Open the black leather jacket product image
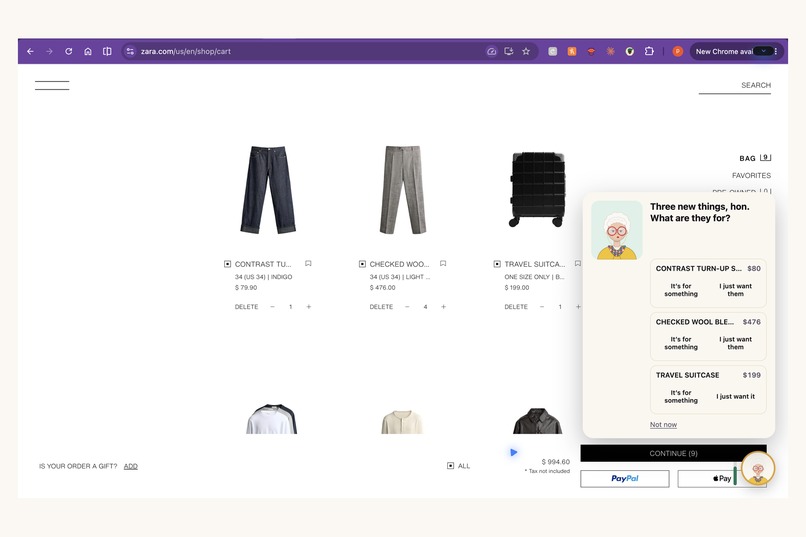Image resolution: width=806 pixels, height=537 pixels. [x=538, y=421]
